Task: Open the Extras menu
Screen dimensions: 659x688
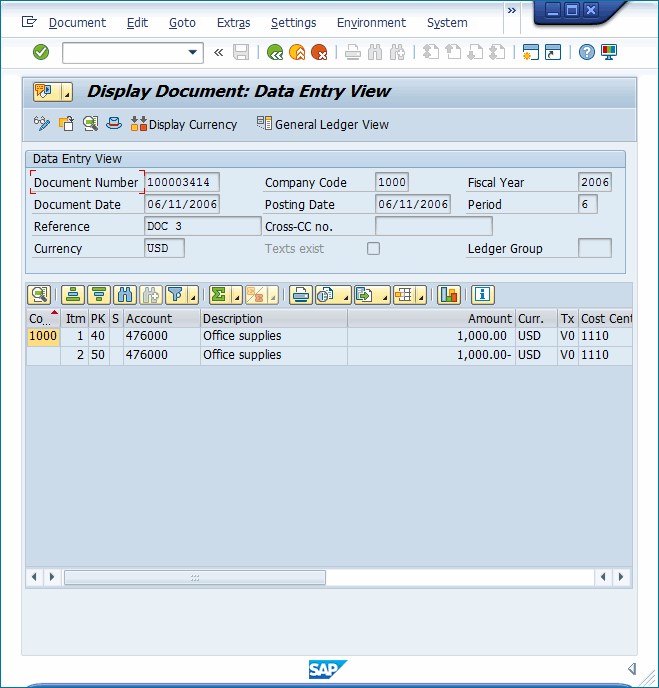Action: point(233,22)
